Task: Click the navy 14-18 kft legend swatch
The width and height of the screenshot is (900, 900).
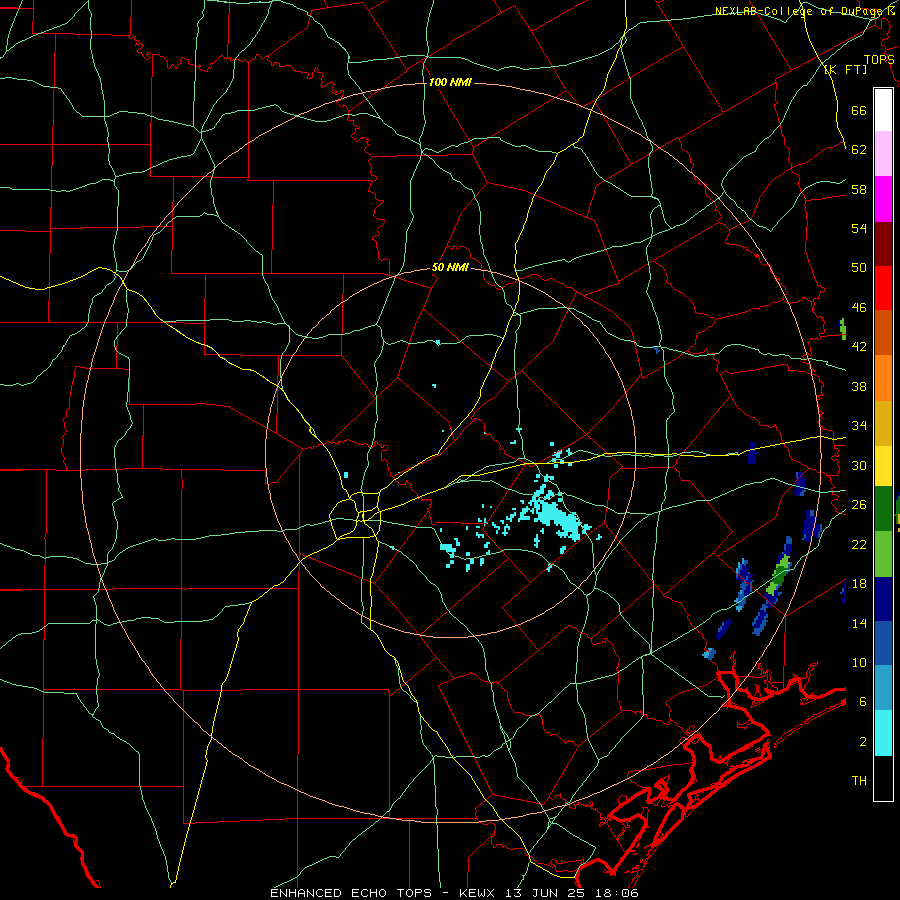Action: tap(883, 599)
